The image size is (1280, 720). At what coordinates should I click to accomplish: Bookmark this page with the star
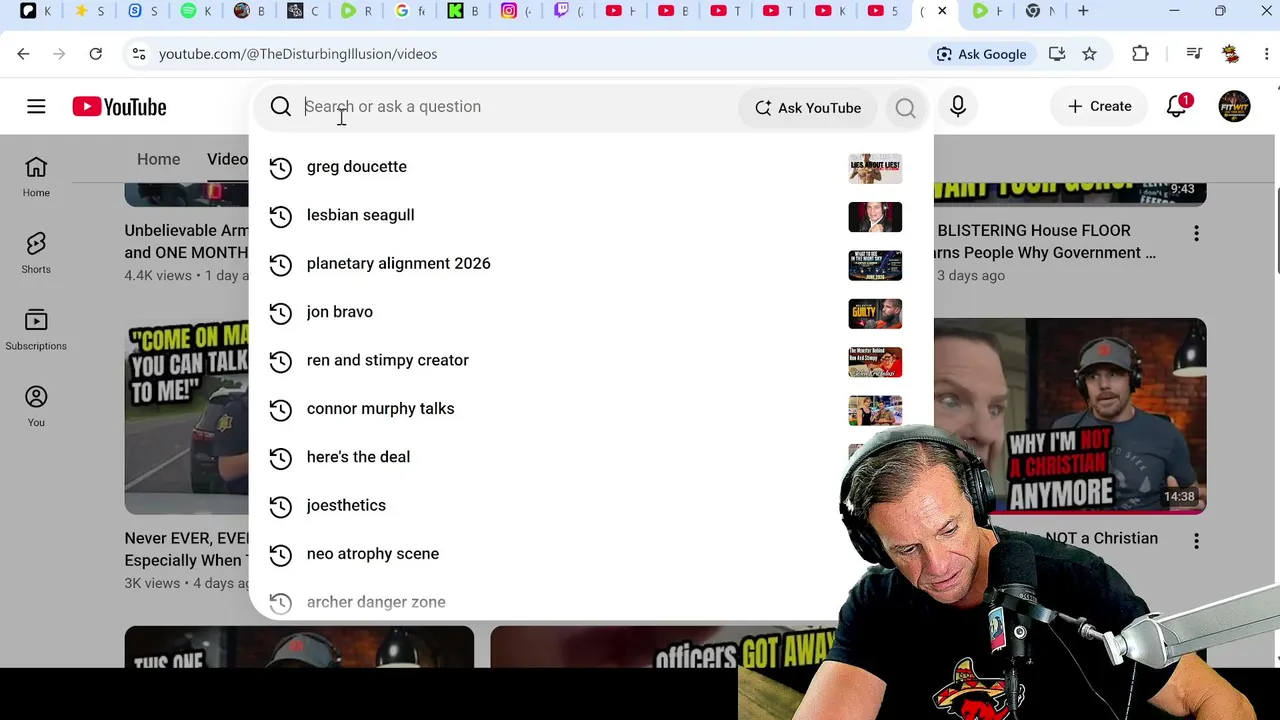click(1090, 54)
